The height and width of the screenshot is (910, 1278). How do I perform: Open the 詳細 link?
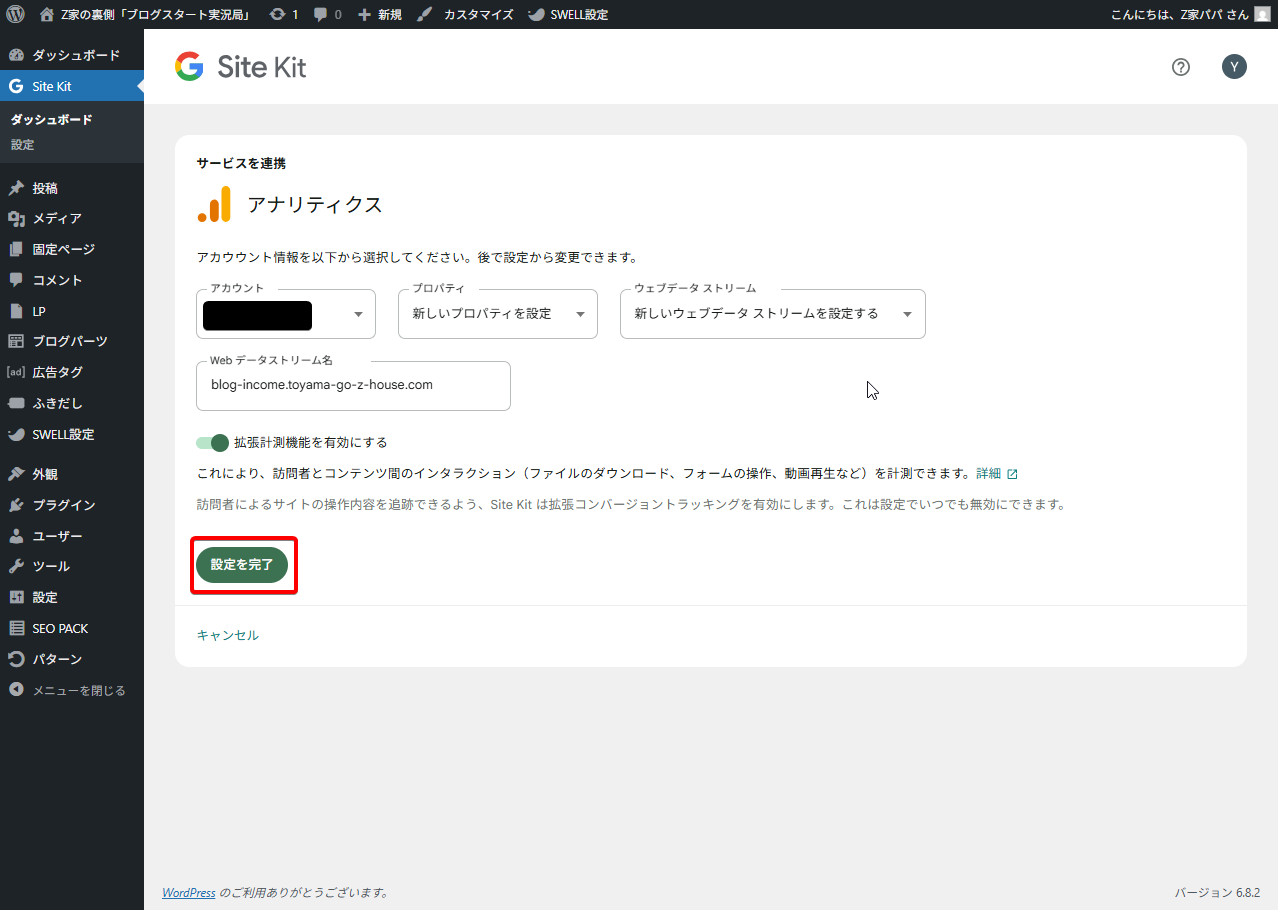(x=988, y=473)
